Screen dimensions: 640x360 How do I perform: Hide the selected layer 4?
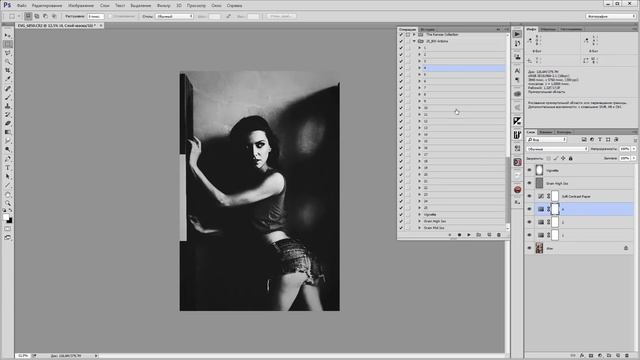tap(529, 209)
